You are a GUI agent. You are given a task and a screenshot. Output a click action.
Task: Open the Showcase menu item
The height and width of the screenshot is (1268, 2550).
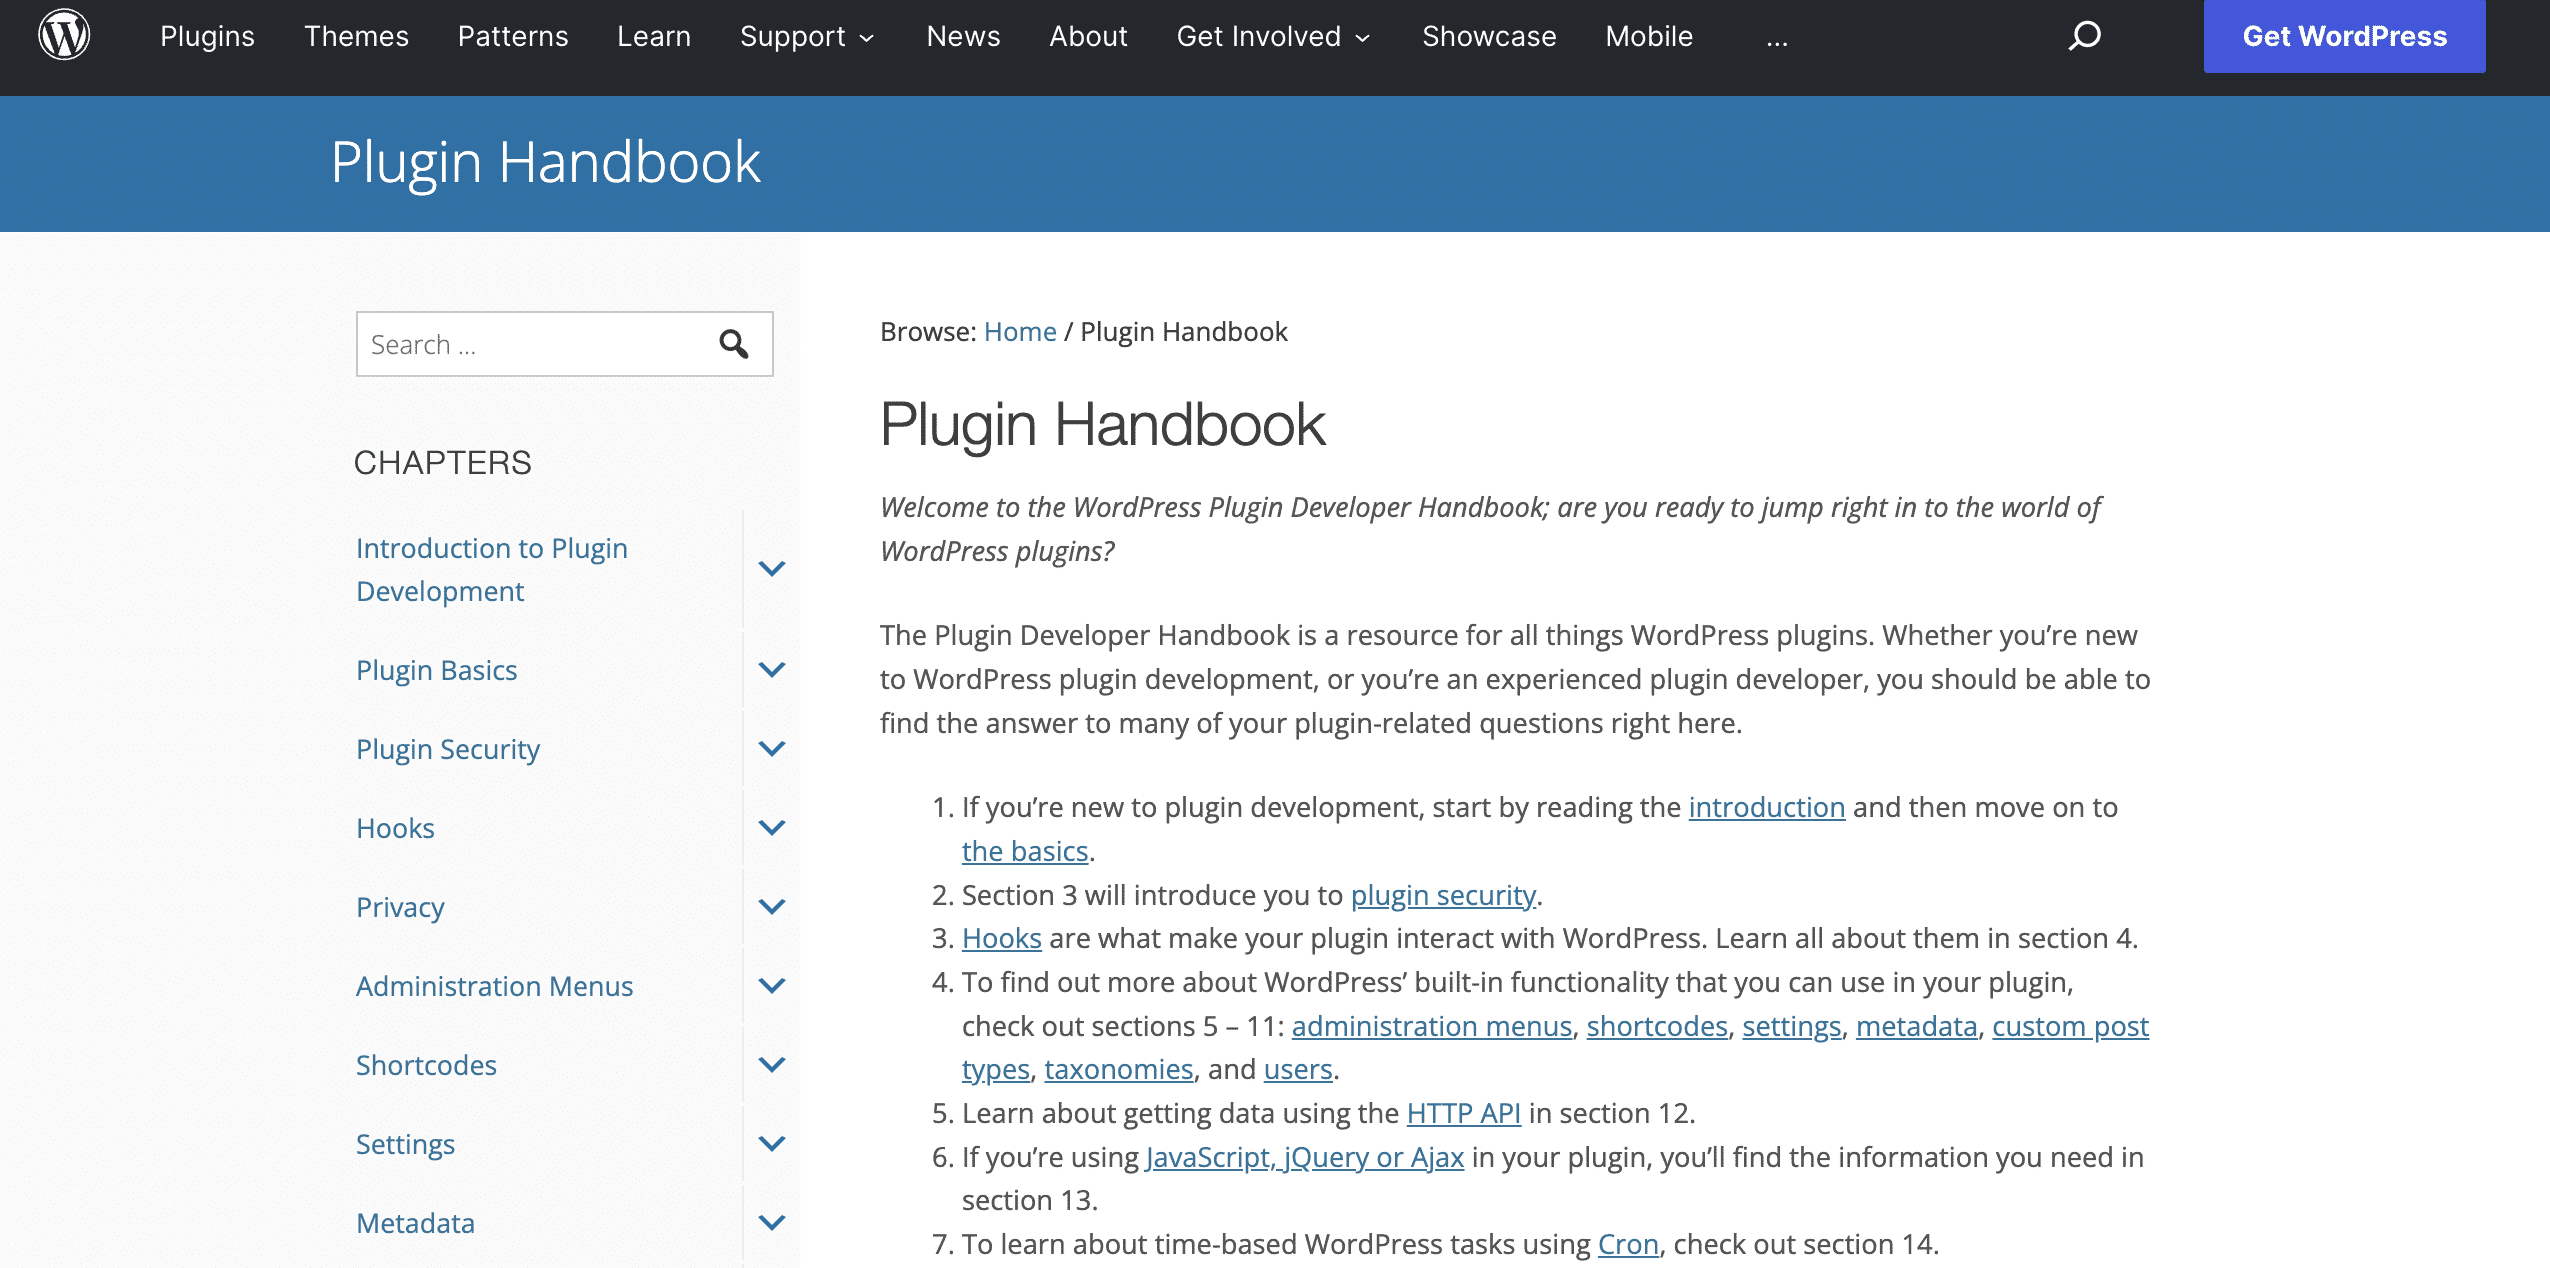tap(1488, 36)
